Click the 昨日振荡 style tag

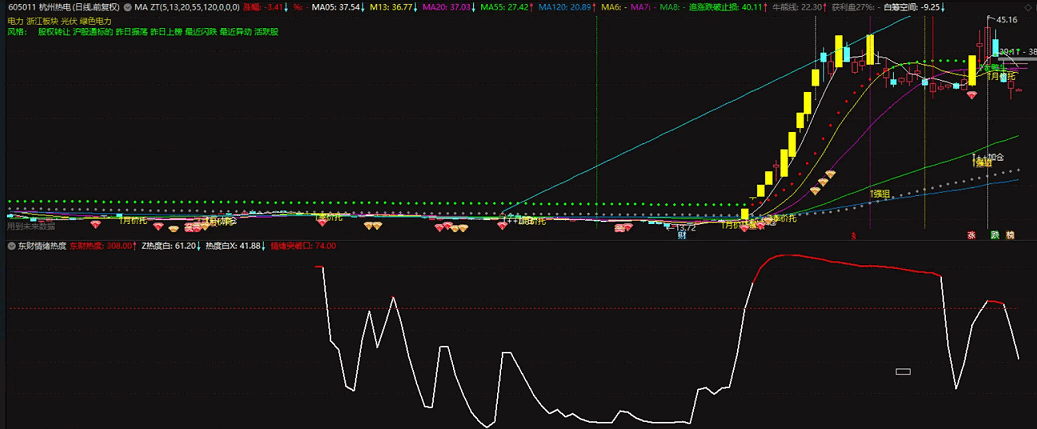pos(130,31)
